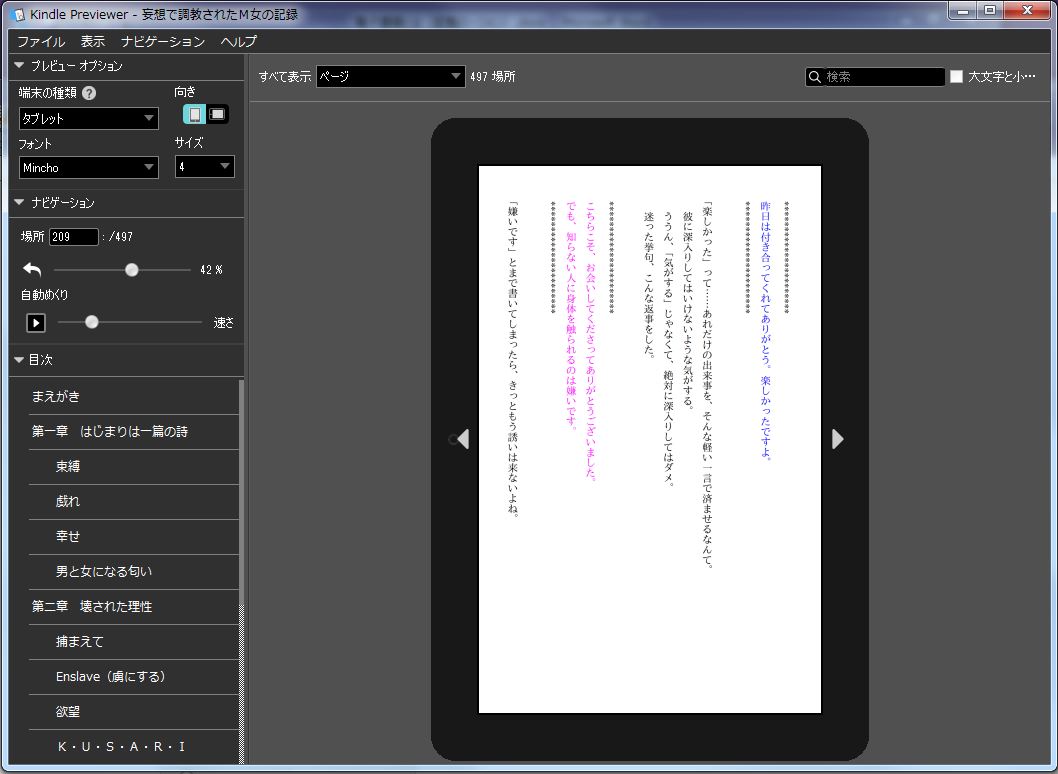
Task: Click the device type help question-mark icon
Action: [x=89, y=93]
